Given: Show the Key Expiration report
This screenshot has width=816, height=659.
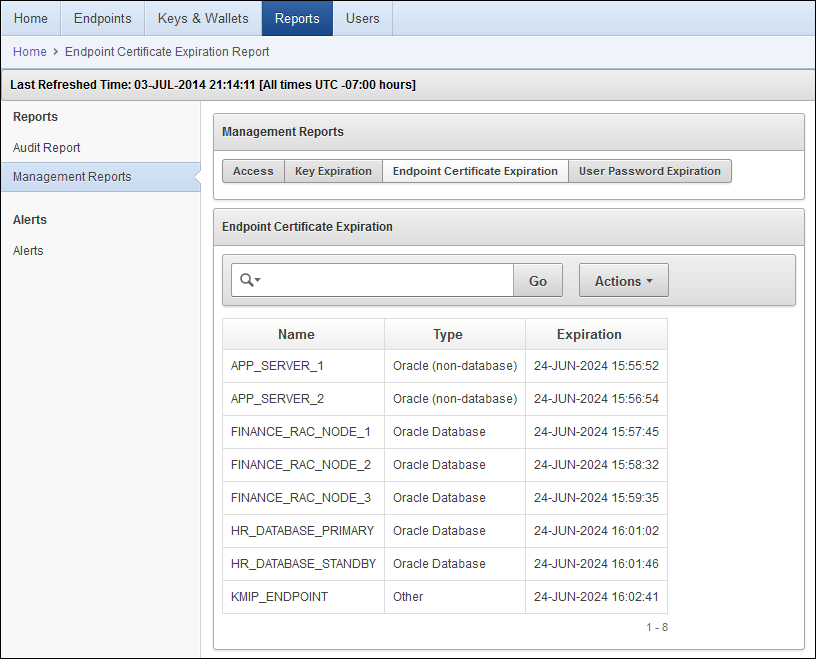Looking at the screenshot, I should [333, 171].
